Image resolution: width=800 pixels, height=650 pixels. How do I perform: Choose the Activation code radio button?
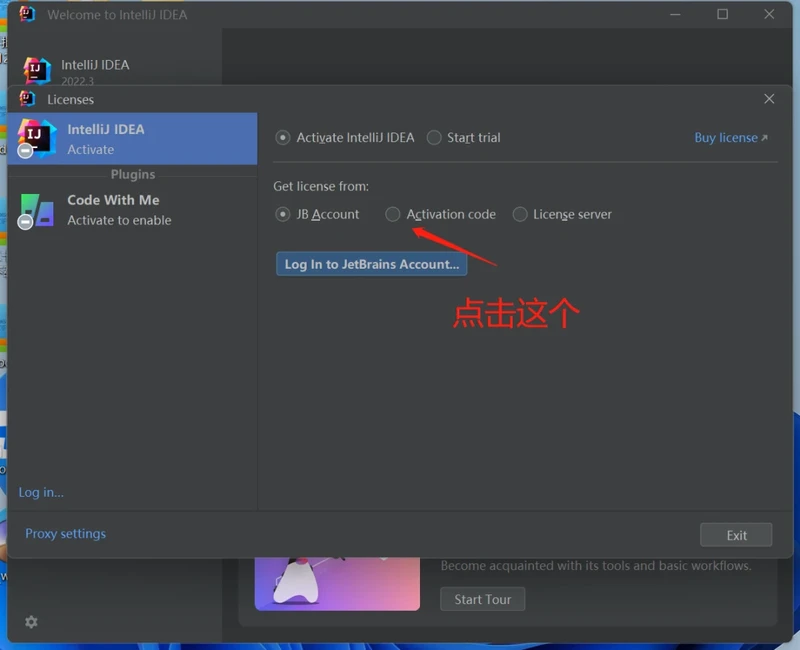(392, 214)
